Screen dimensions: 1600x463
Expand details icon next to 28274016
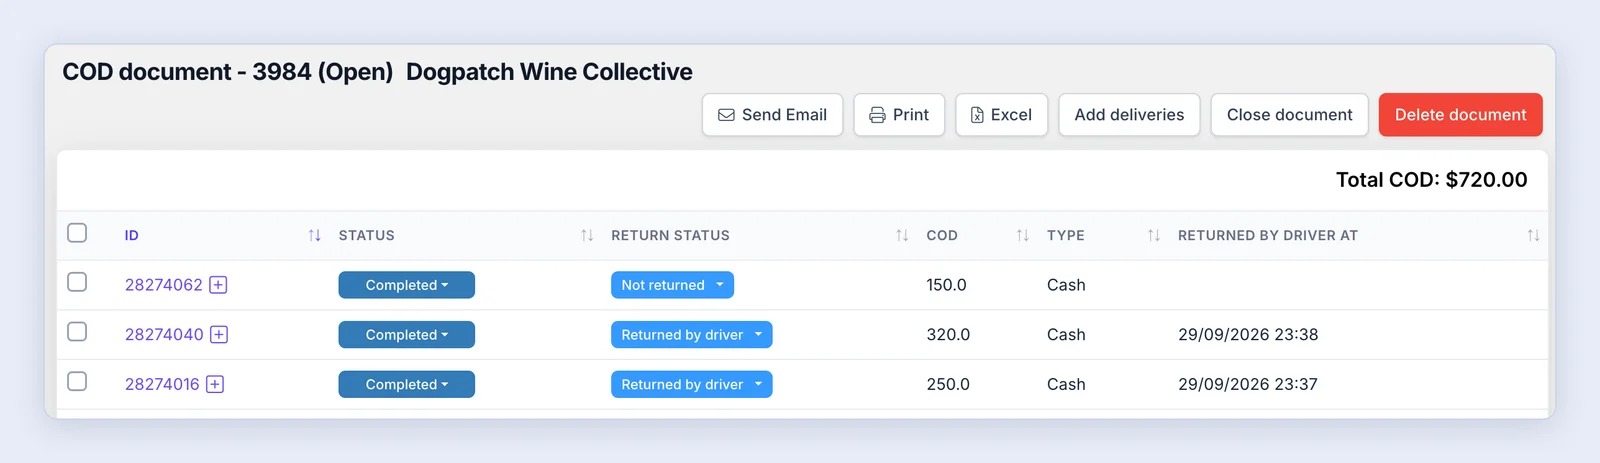click(x=215, y=384)
